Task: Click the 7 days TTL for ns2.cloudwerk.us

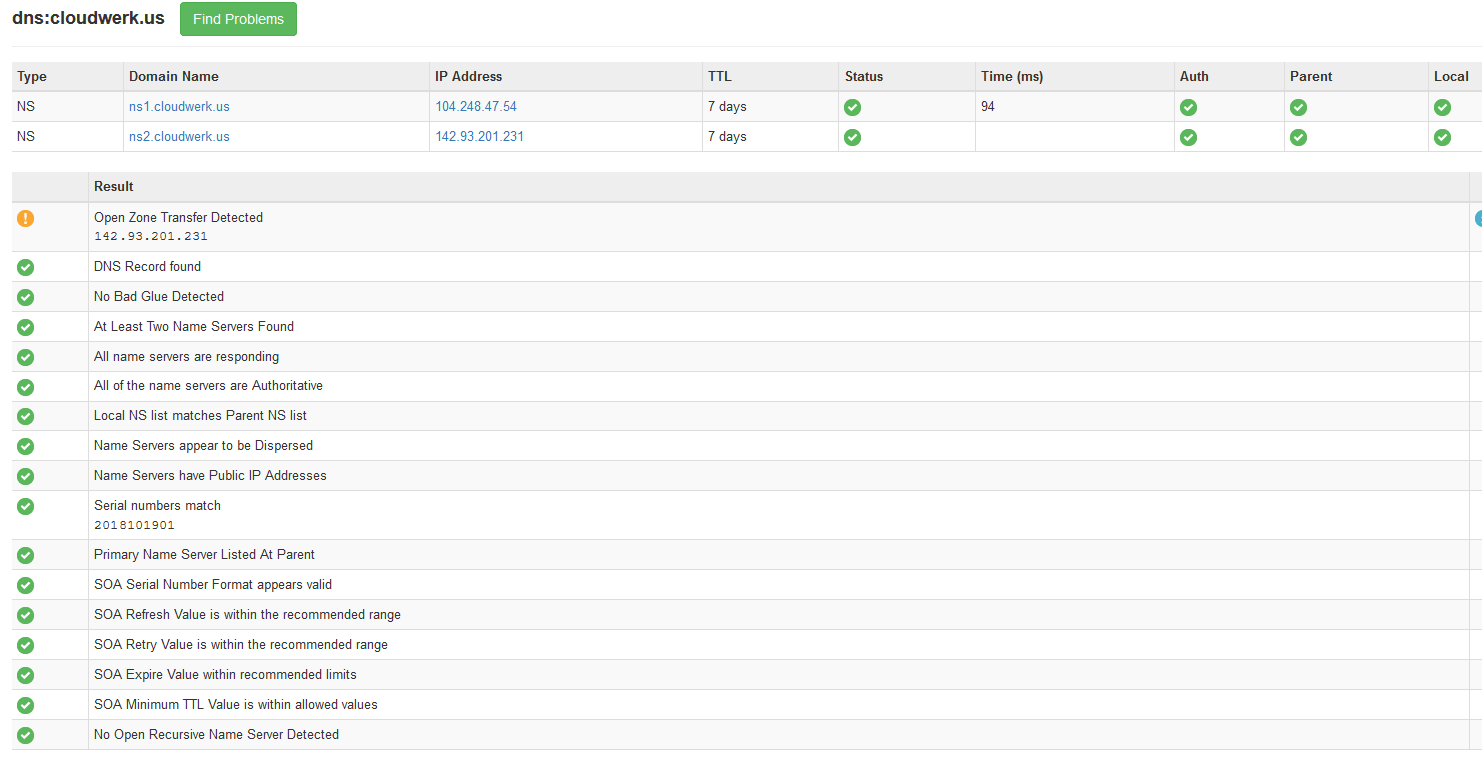Action: (727, 136)
